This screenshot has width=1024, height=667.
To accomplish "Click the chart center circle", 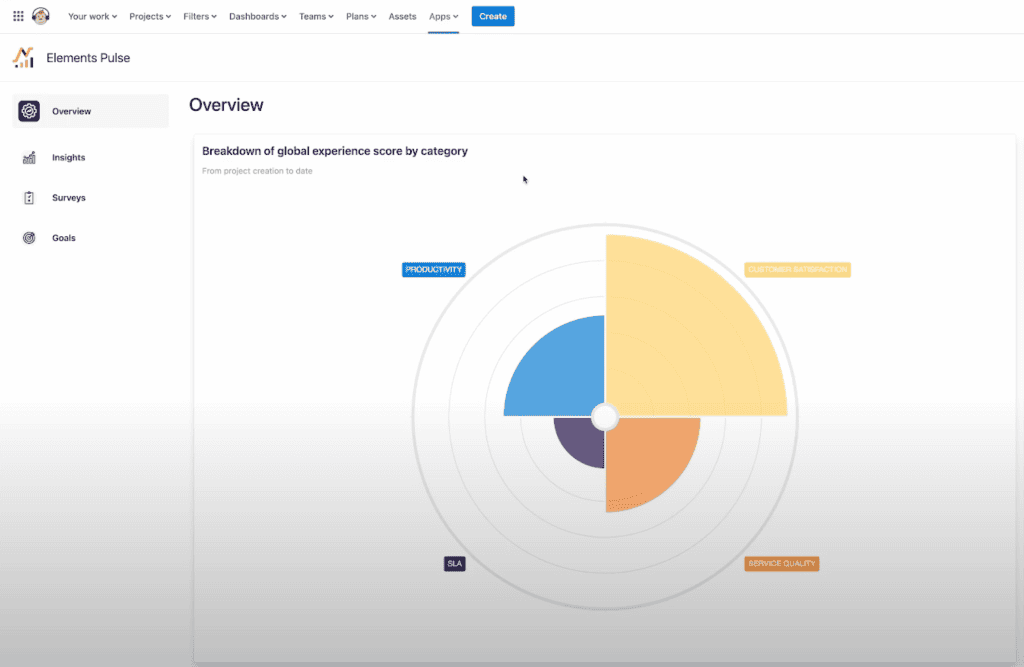I will (605, 416).
